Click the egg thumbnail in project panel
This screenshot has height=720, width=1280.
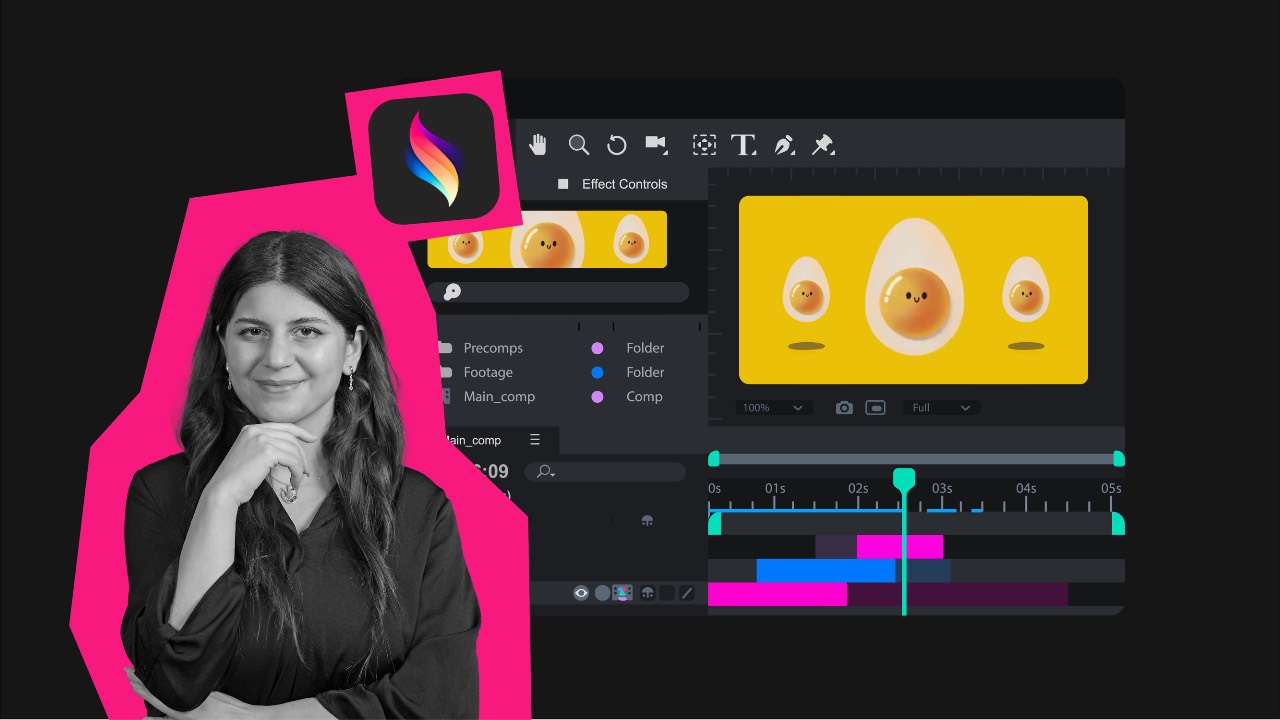coord(547,239)
